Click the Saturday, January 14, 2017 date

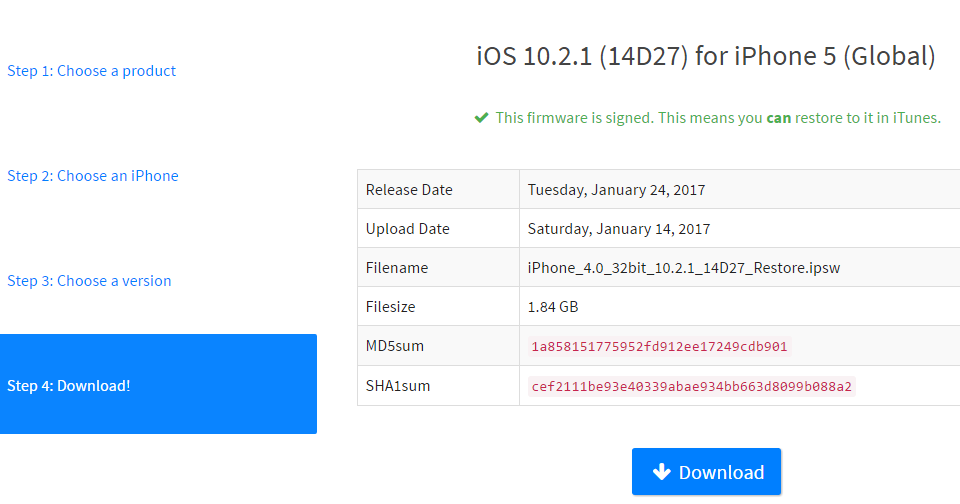point(619,229)
